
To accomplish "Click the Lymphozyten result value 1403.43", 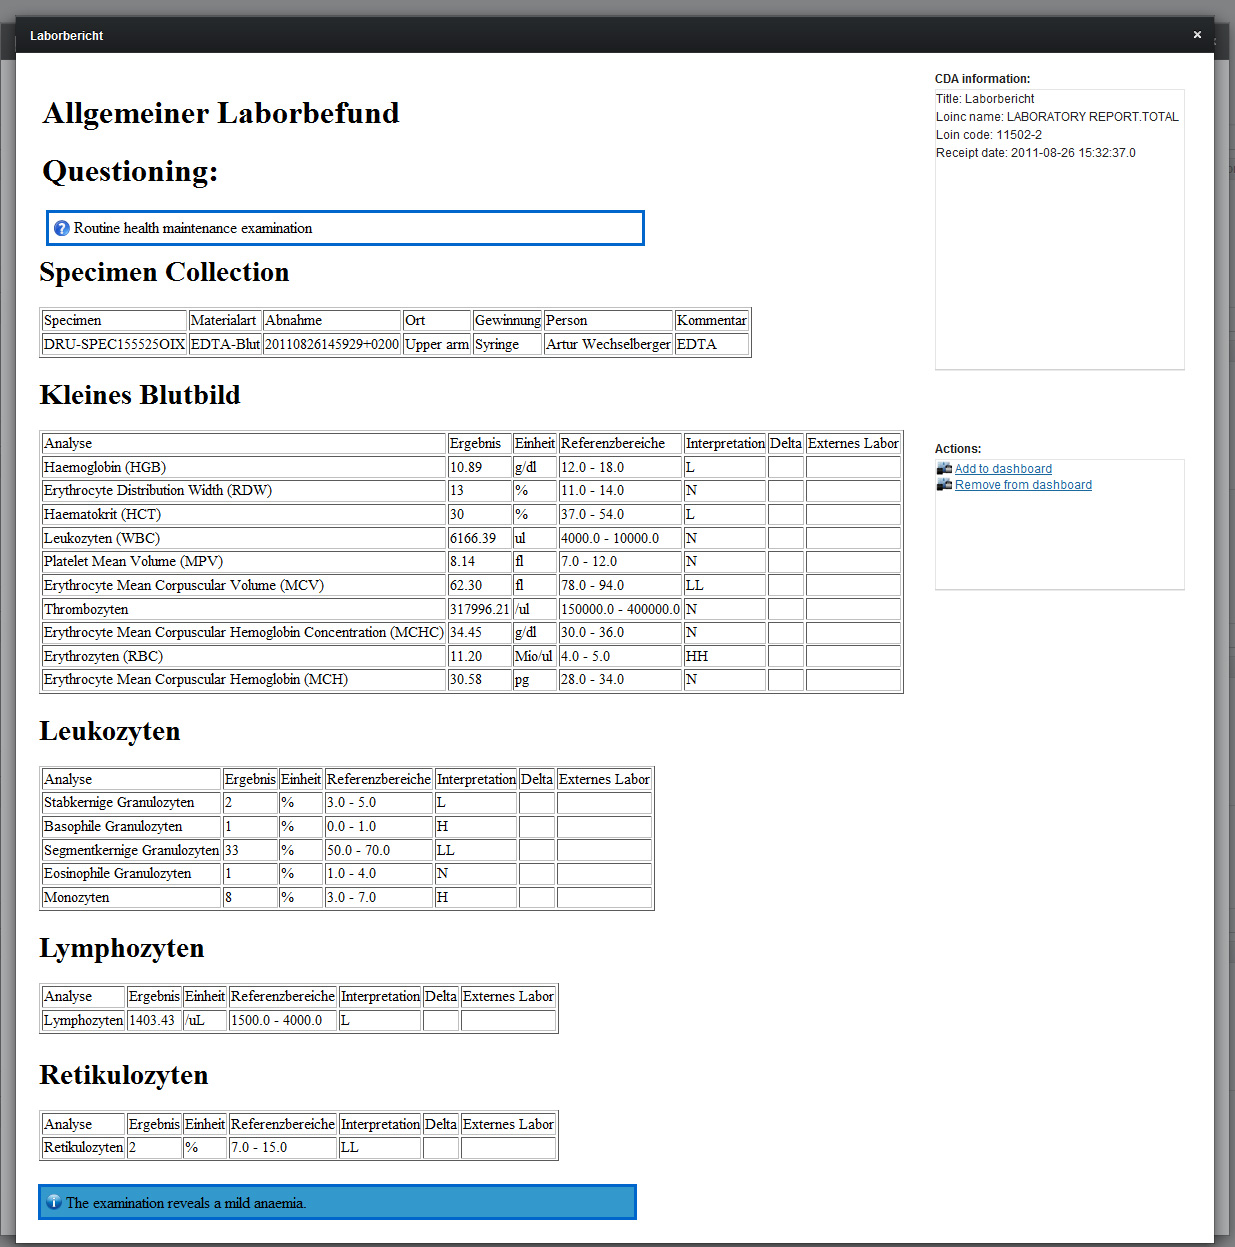I will [x=152, y=1020].
